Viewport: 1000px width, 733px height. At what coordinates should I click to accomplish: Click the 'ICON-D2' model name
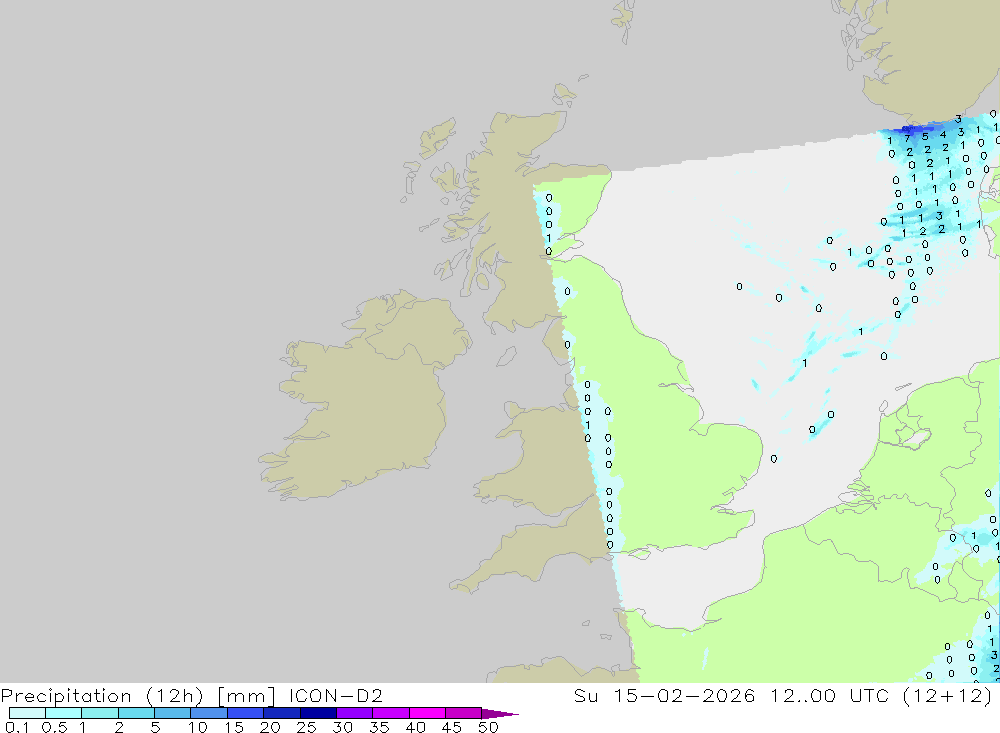pyautogui.click(x=335, y=695)
